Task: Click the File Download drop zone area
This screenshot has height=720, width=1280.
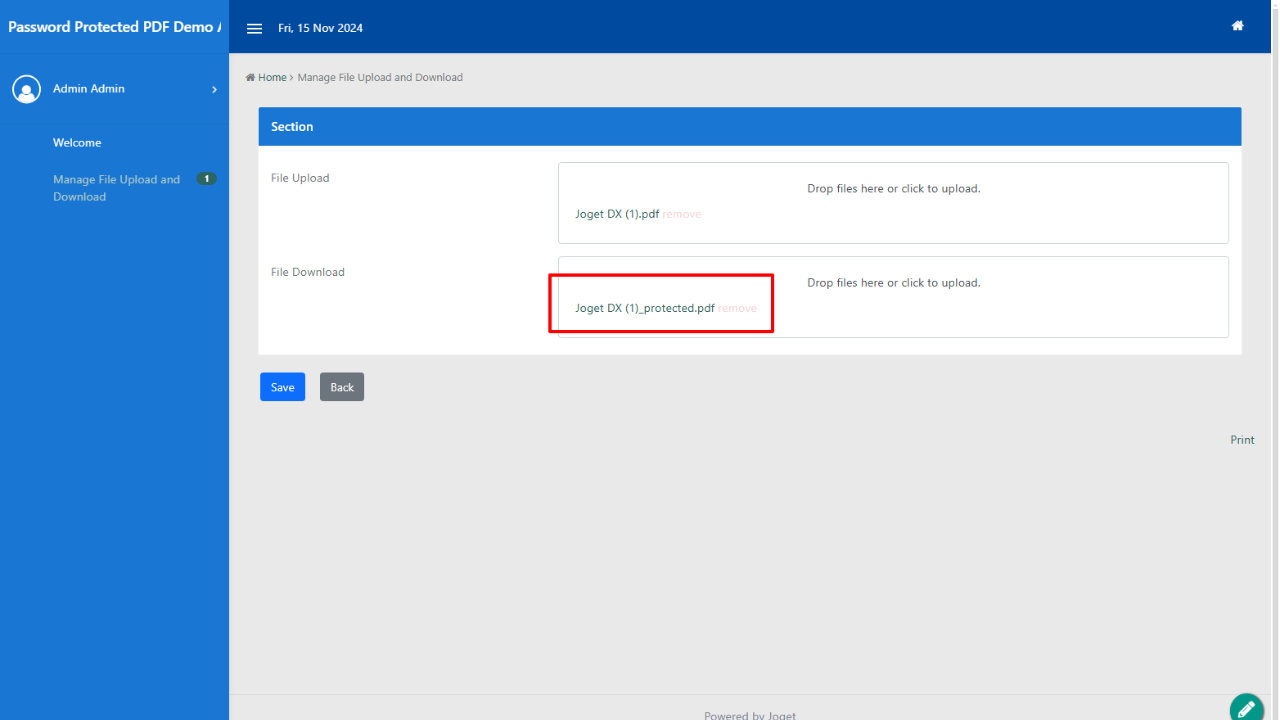Action: coord(893,283)
